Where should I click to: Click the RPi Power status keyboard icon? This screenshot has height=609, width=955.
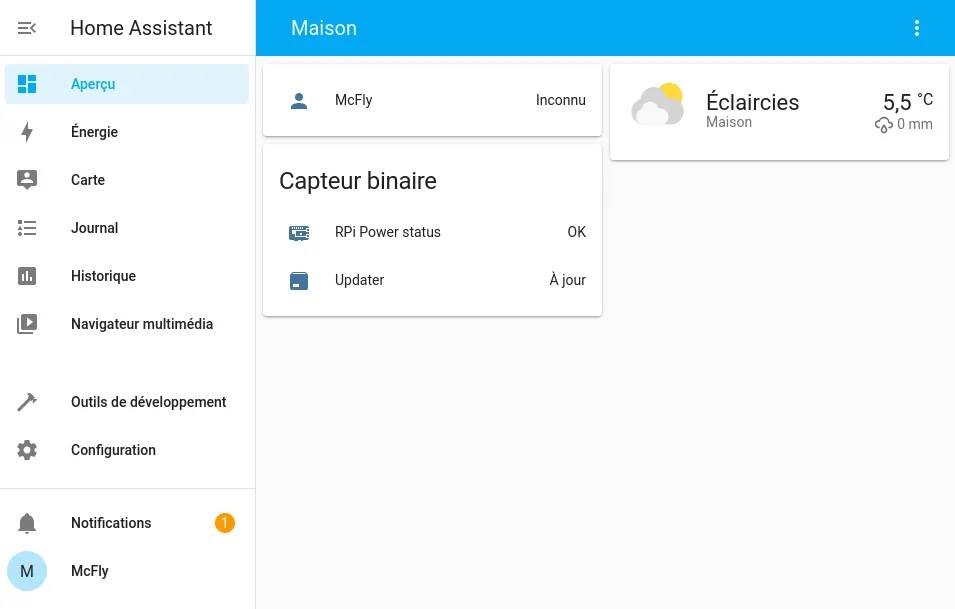(x=298, y=232)
